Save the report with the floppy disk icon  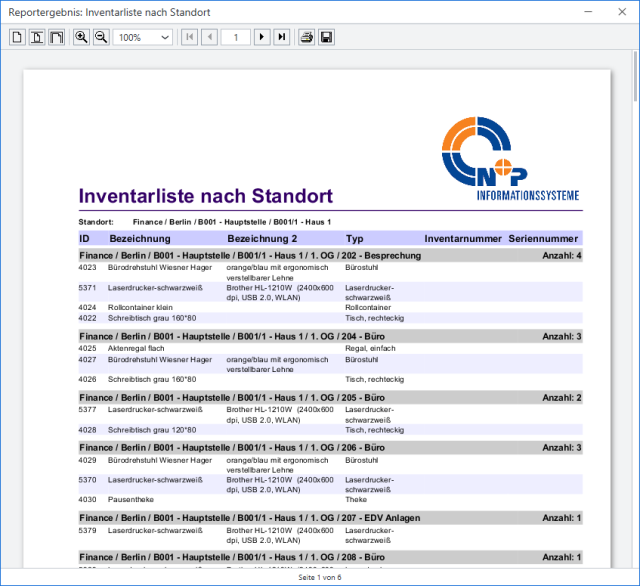[326, 38]
